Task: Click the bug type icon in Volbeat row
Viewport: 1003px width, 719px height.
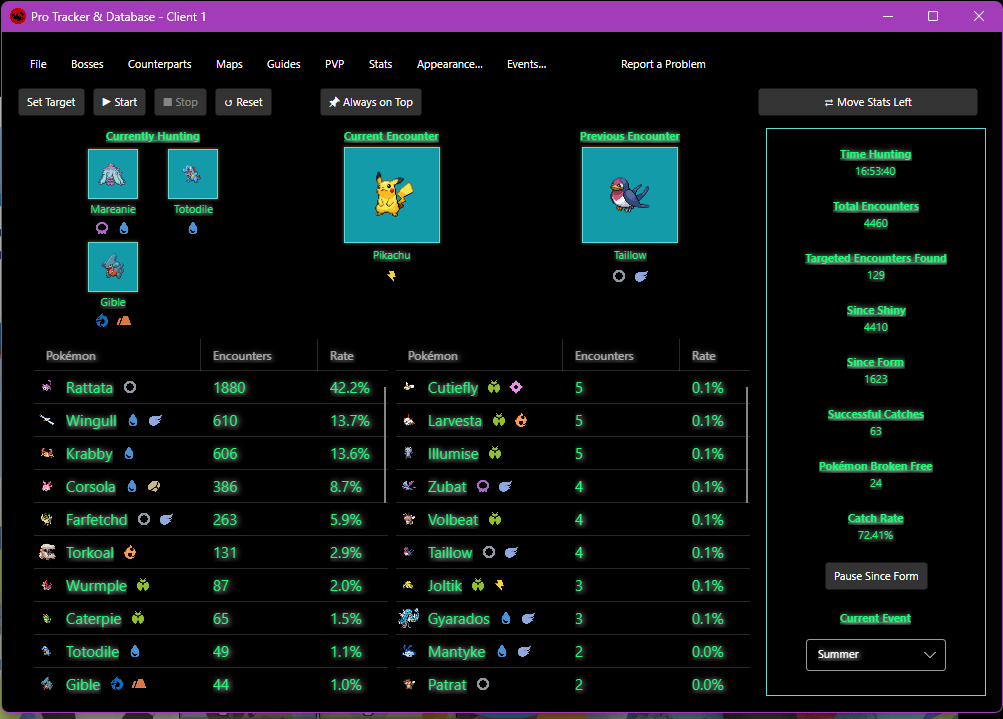Action: 495,519
